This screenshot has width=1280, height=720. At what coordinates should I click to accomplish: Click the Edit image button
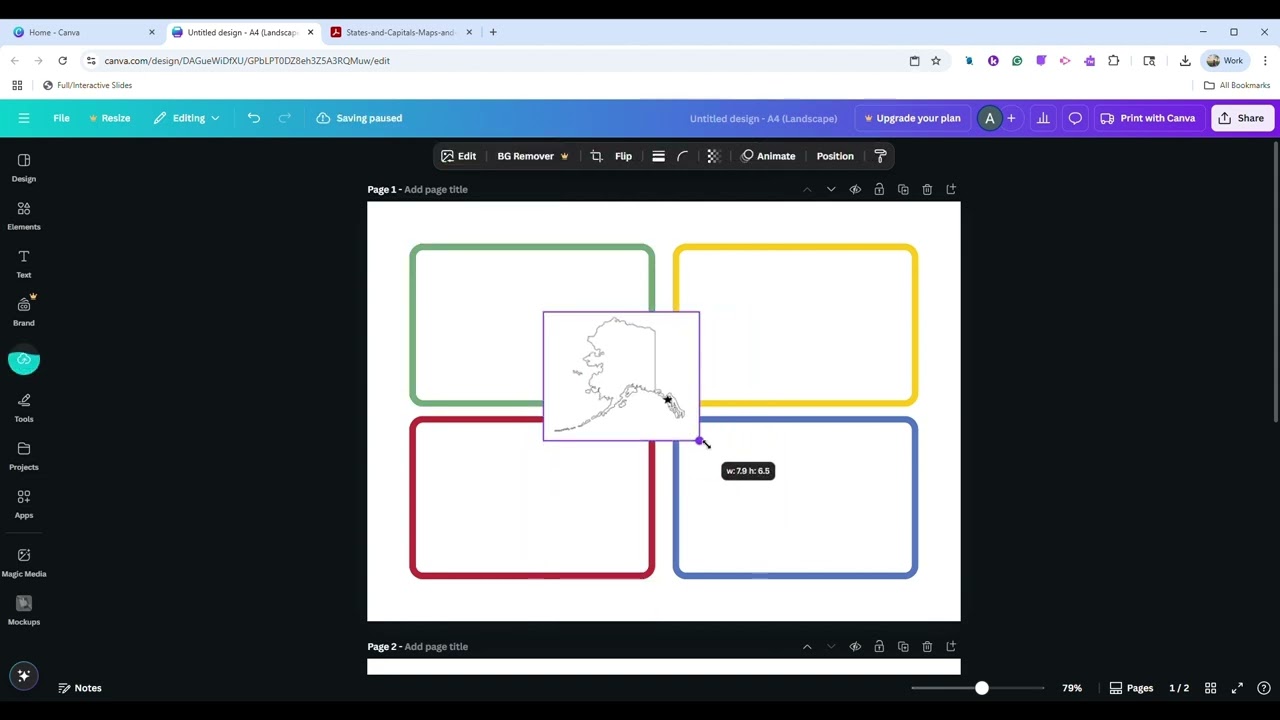[459, 156]
